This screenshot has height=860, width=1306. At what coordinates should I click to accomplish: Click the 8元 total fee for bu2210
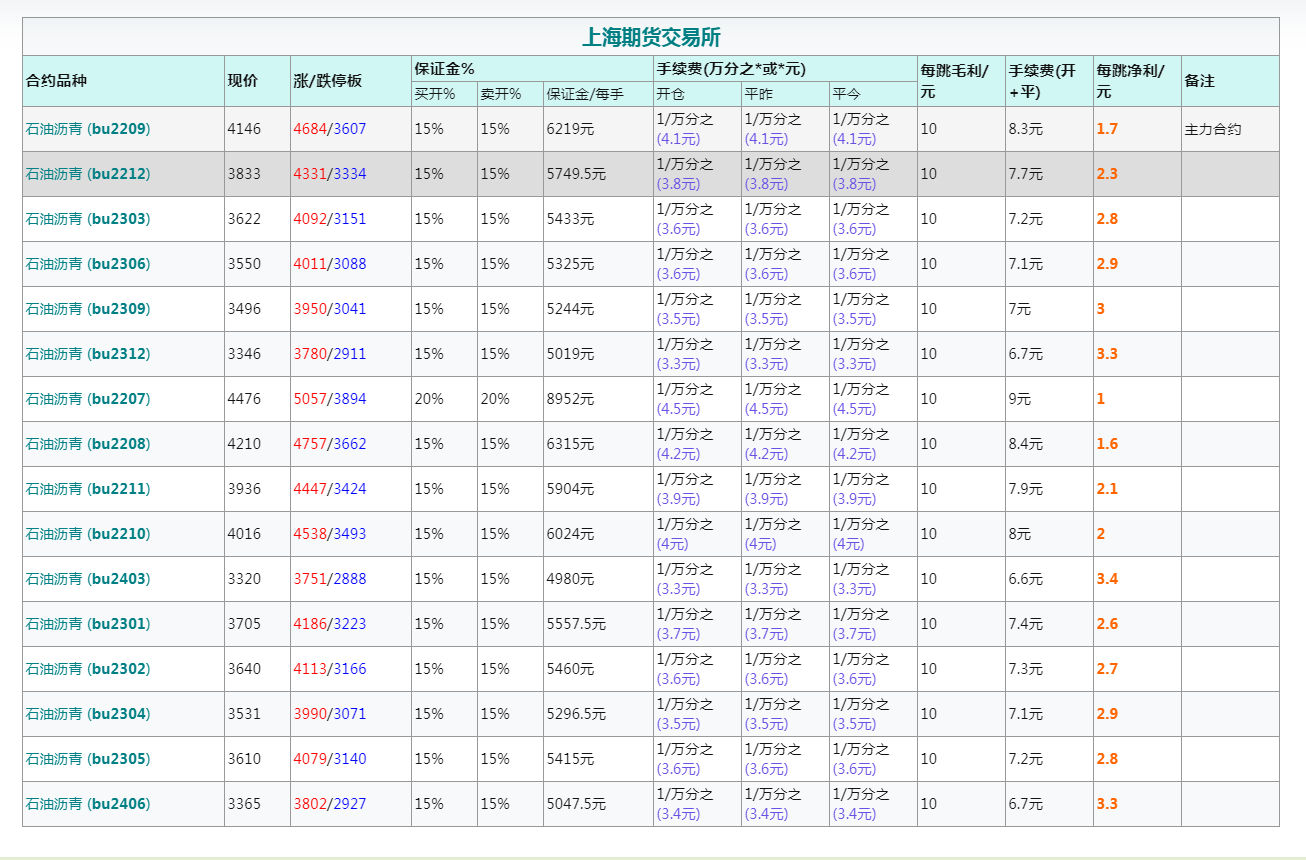tap(1020, 534)
